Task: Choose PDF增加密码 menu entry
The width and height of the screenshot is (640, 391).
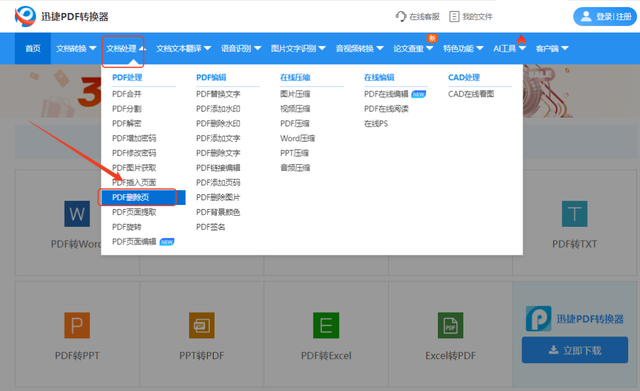Action: (x=134, y=138)
